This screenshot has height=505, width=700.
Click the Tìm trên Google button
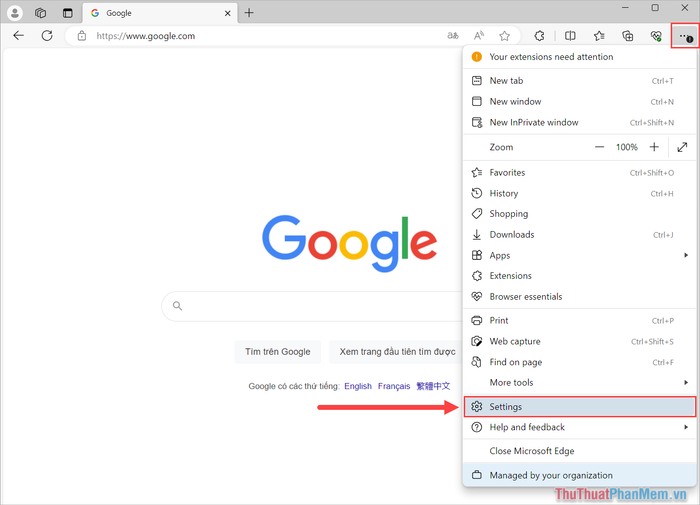pyautogui.click(x=278, y=352)
